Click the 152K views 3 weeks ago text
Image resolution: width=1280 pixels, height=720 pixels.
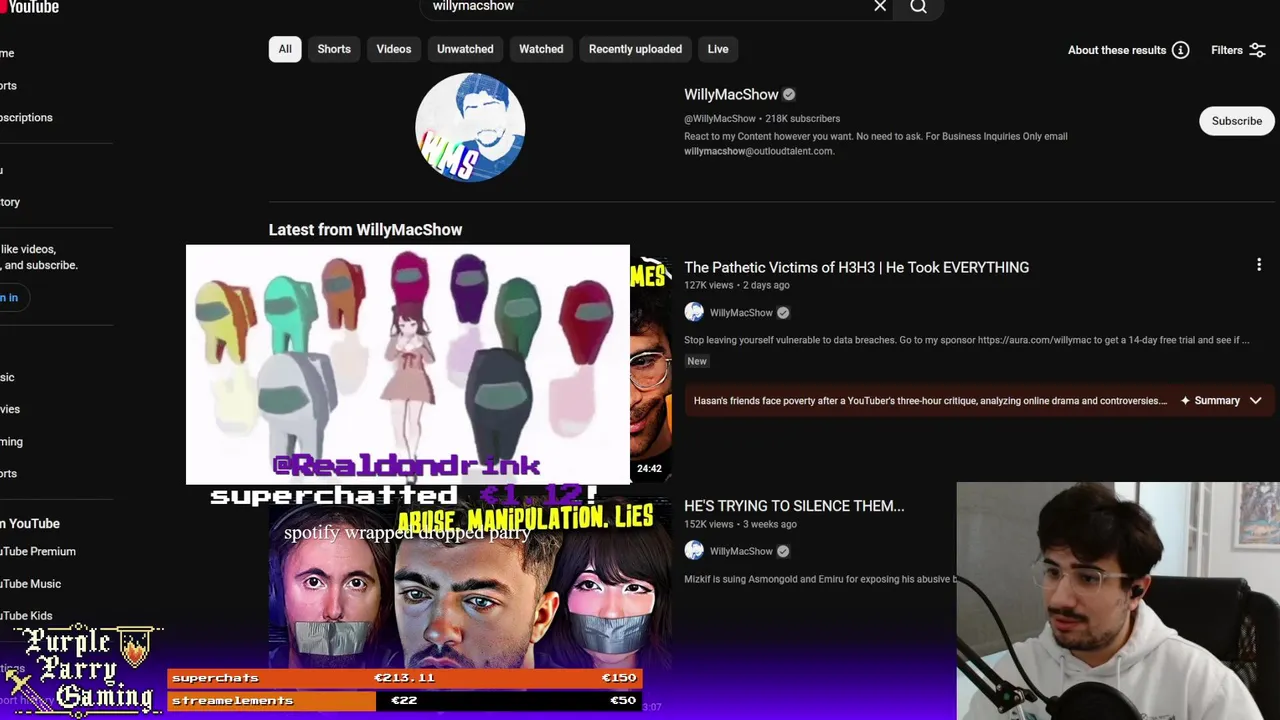tap(740, 524)
